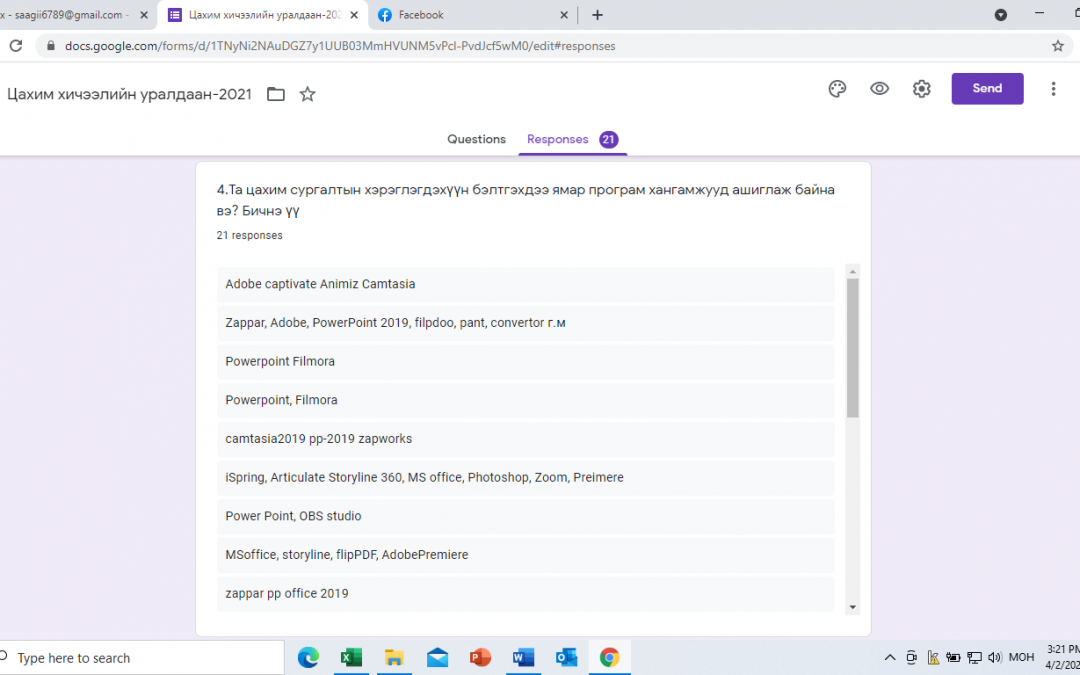Click the address bar URL
This screenshot has width=1080, height=675.
tap(340, 46)
